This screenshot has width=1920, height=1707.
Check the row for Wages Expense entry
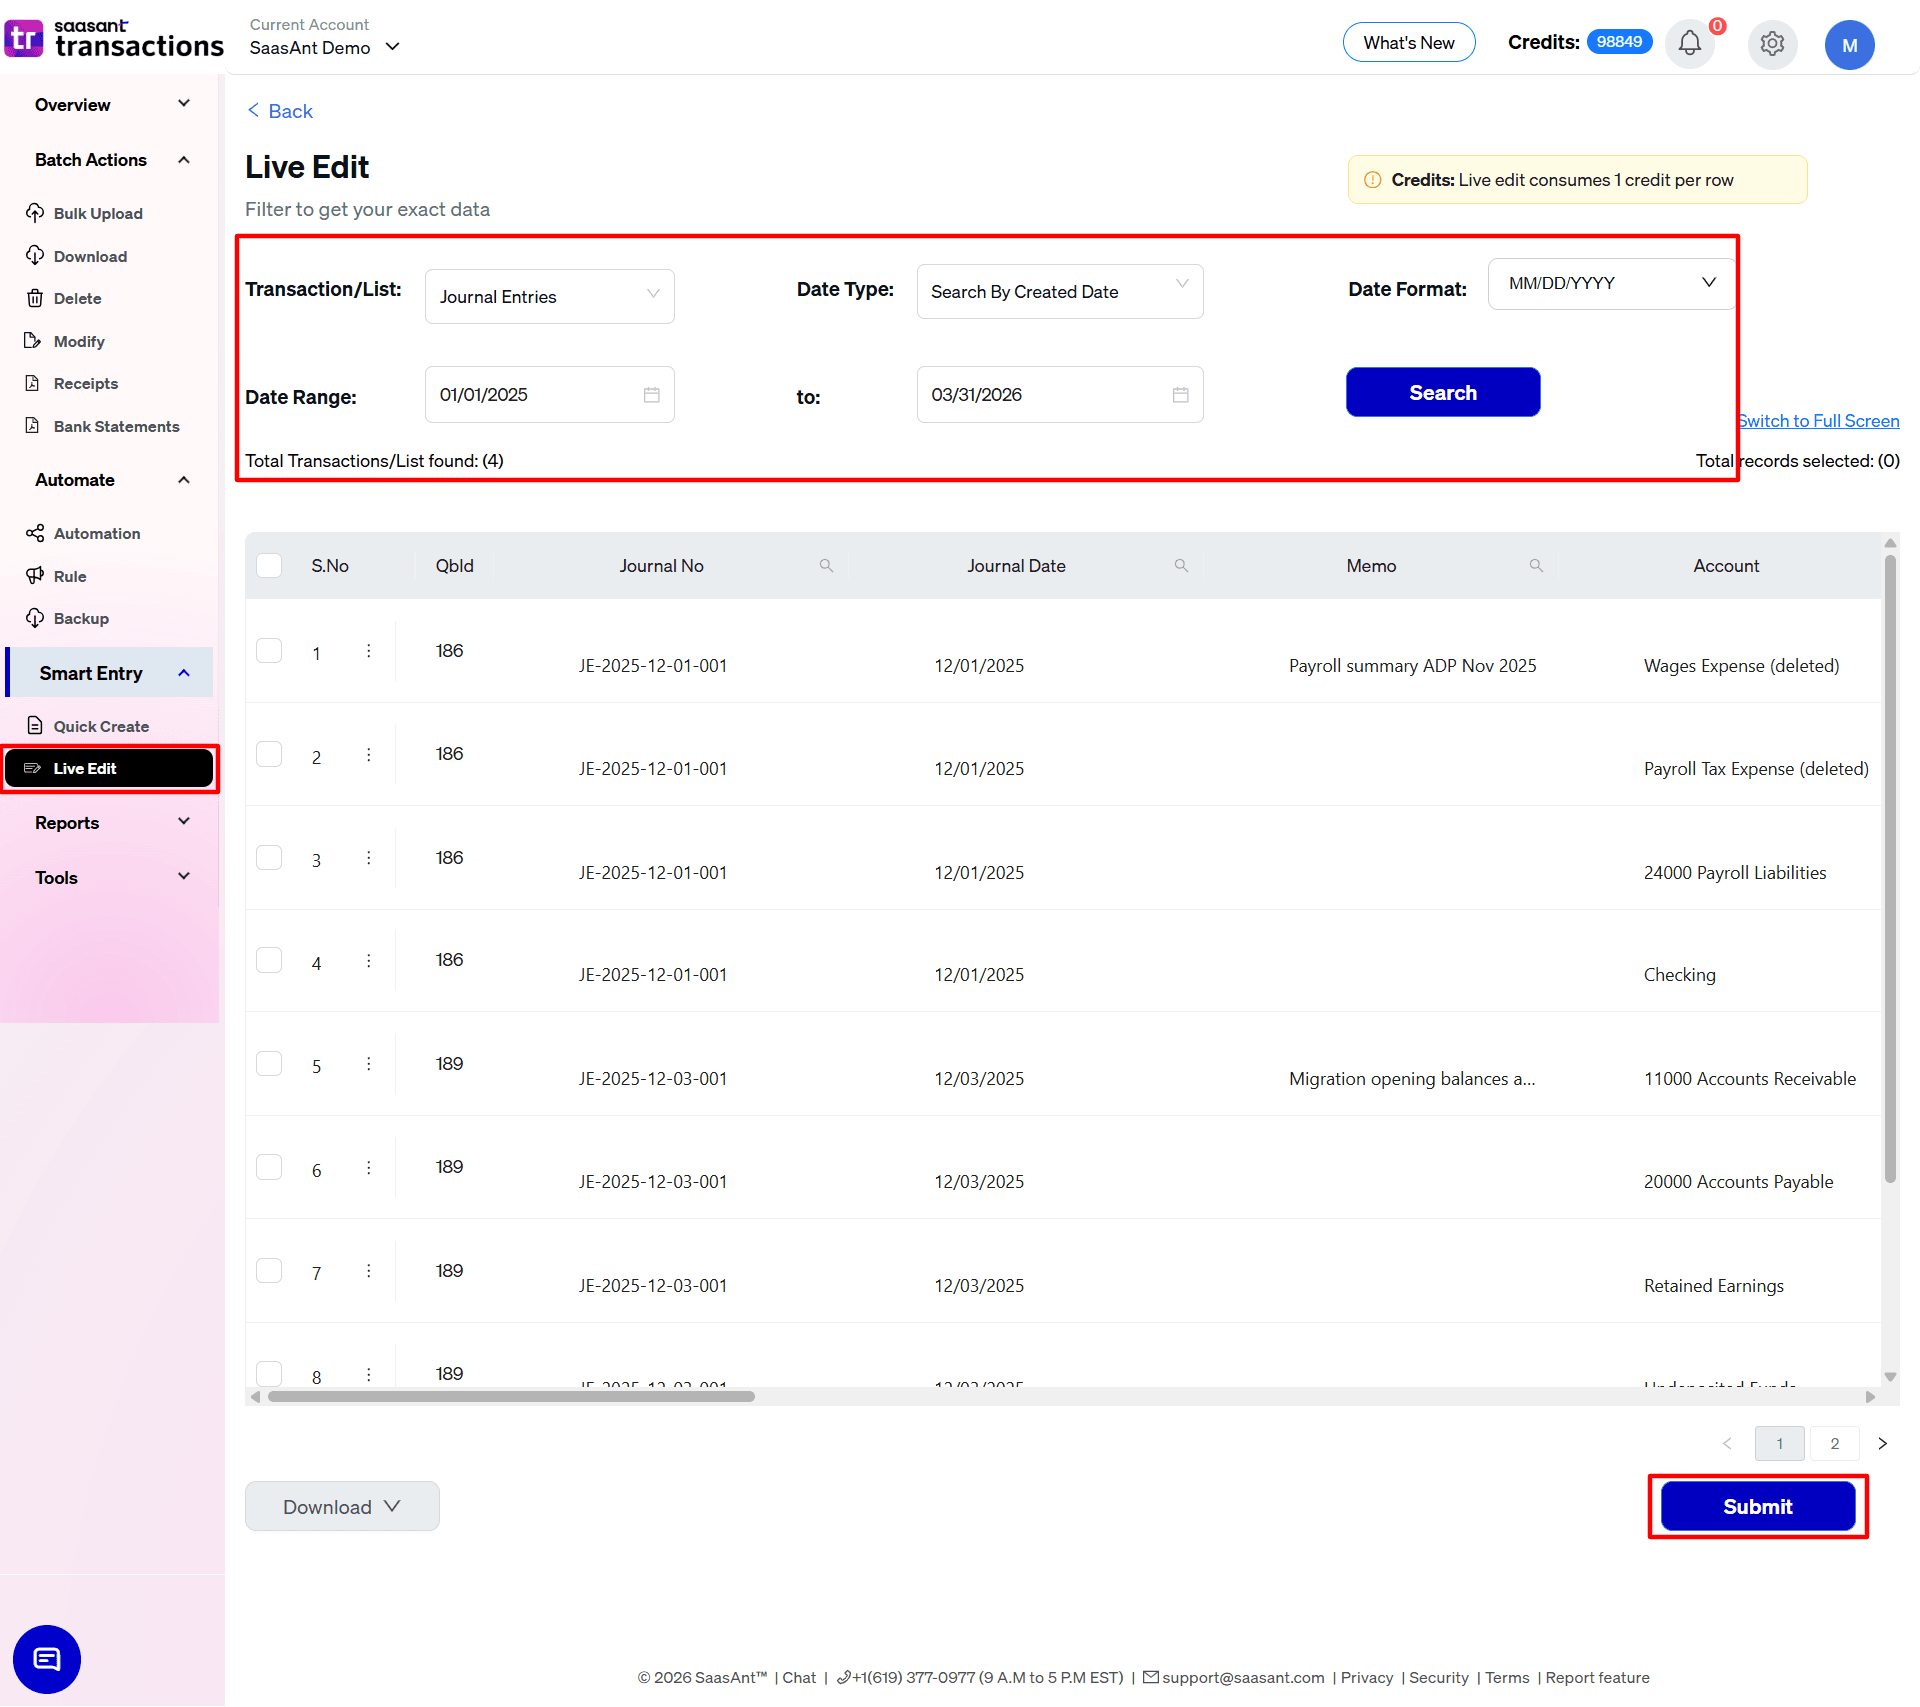[269, 650]
